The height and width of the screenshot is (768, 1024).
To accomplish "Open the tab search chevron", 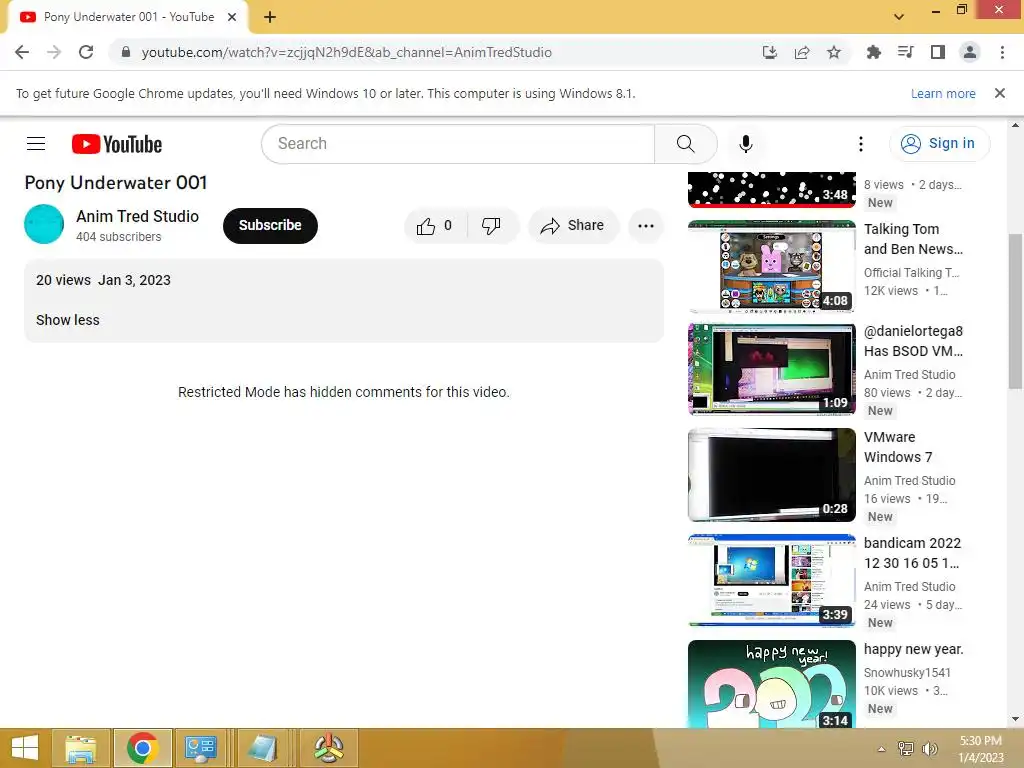I will tap(899, 17).
